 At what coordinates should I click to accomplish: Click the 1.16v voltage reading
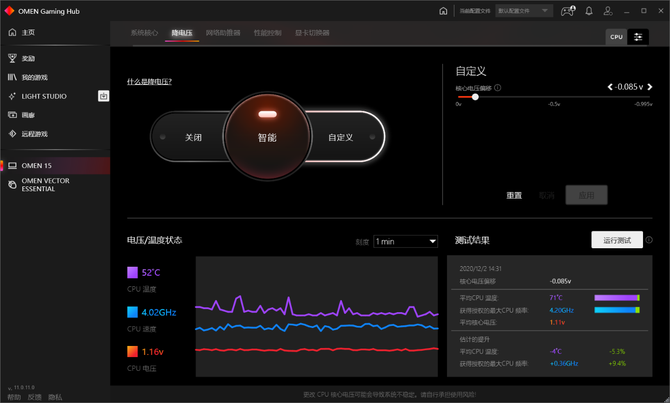153,352
